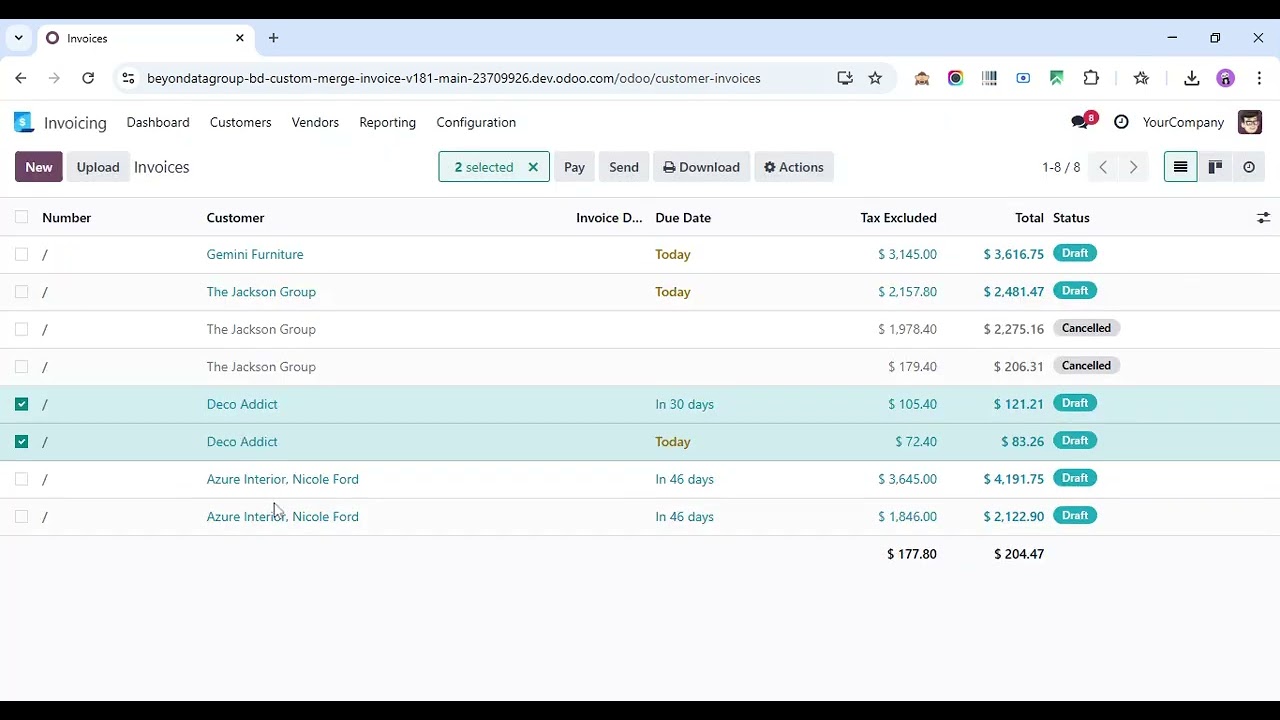Bookmark this page with the star
This screenshot has height=720, width=1280.
point(875,78)
